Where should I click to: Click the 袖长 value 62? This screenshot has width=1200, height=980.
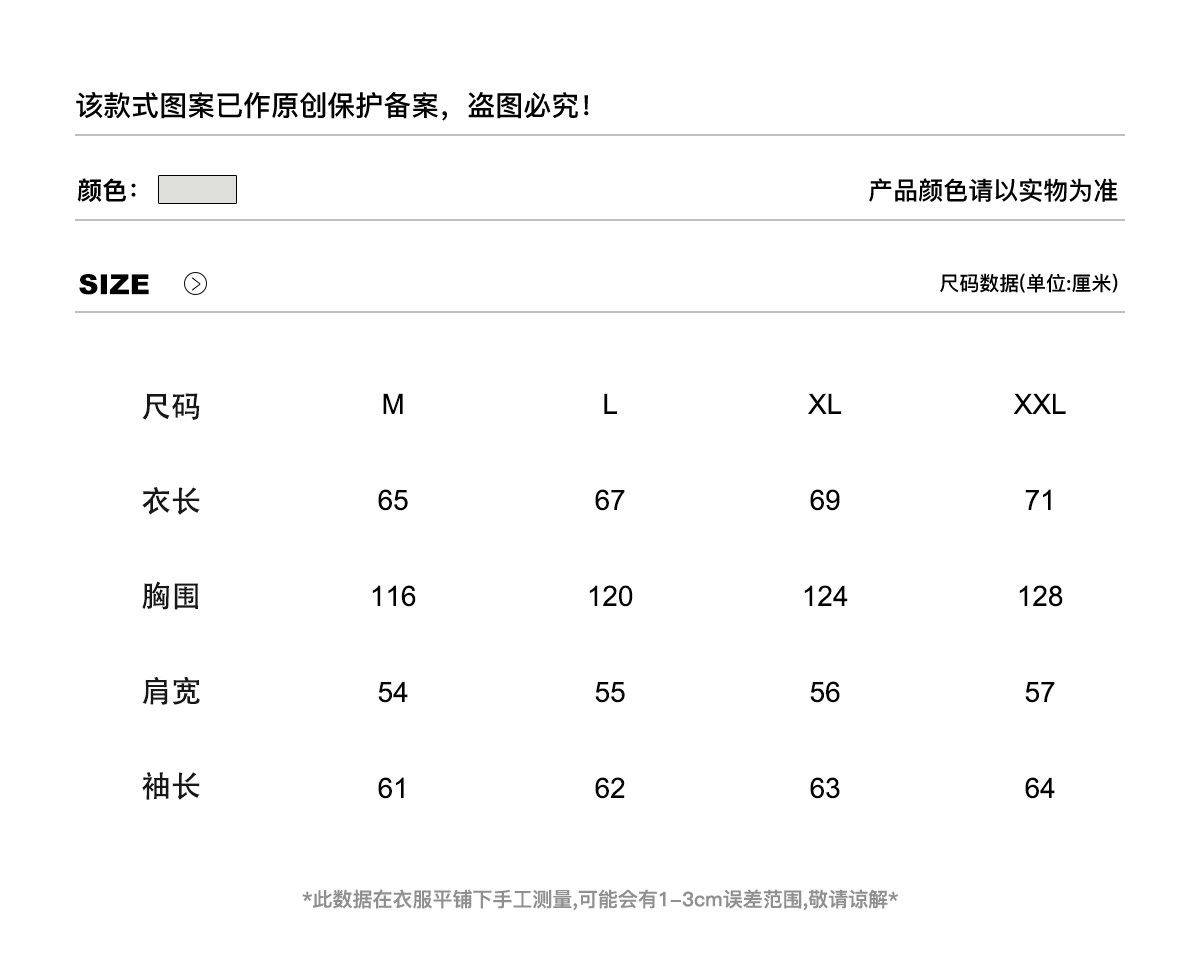(610, 788)
